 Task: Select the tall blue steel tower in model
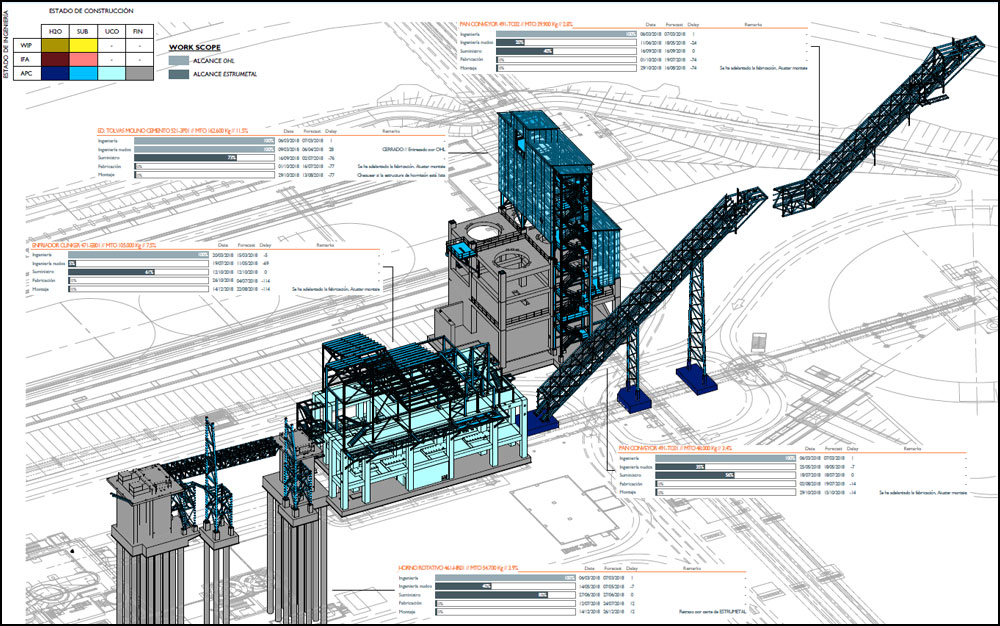(x=574, y=230)
